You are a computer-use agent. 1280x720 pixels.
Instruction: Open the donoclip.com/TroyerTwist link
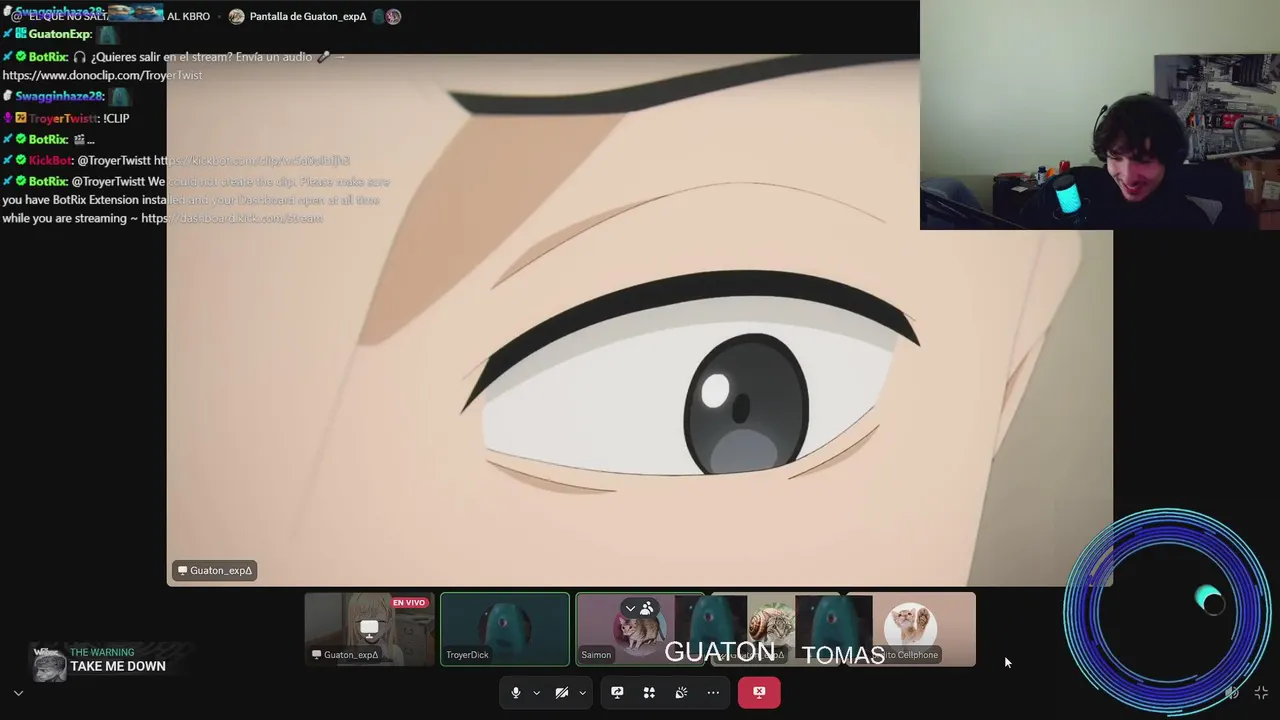(102, 75)
